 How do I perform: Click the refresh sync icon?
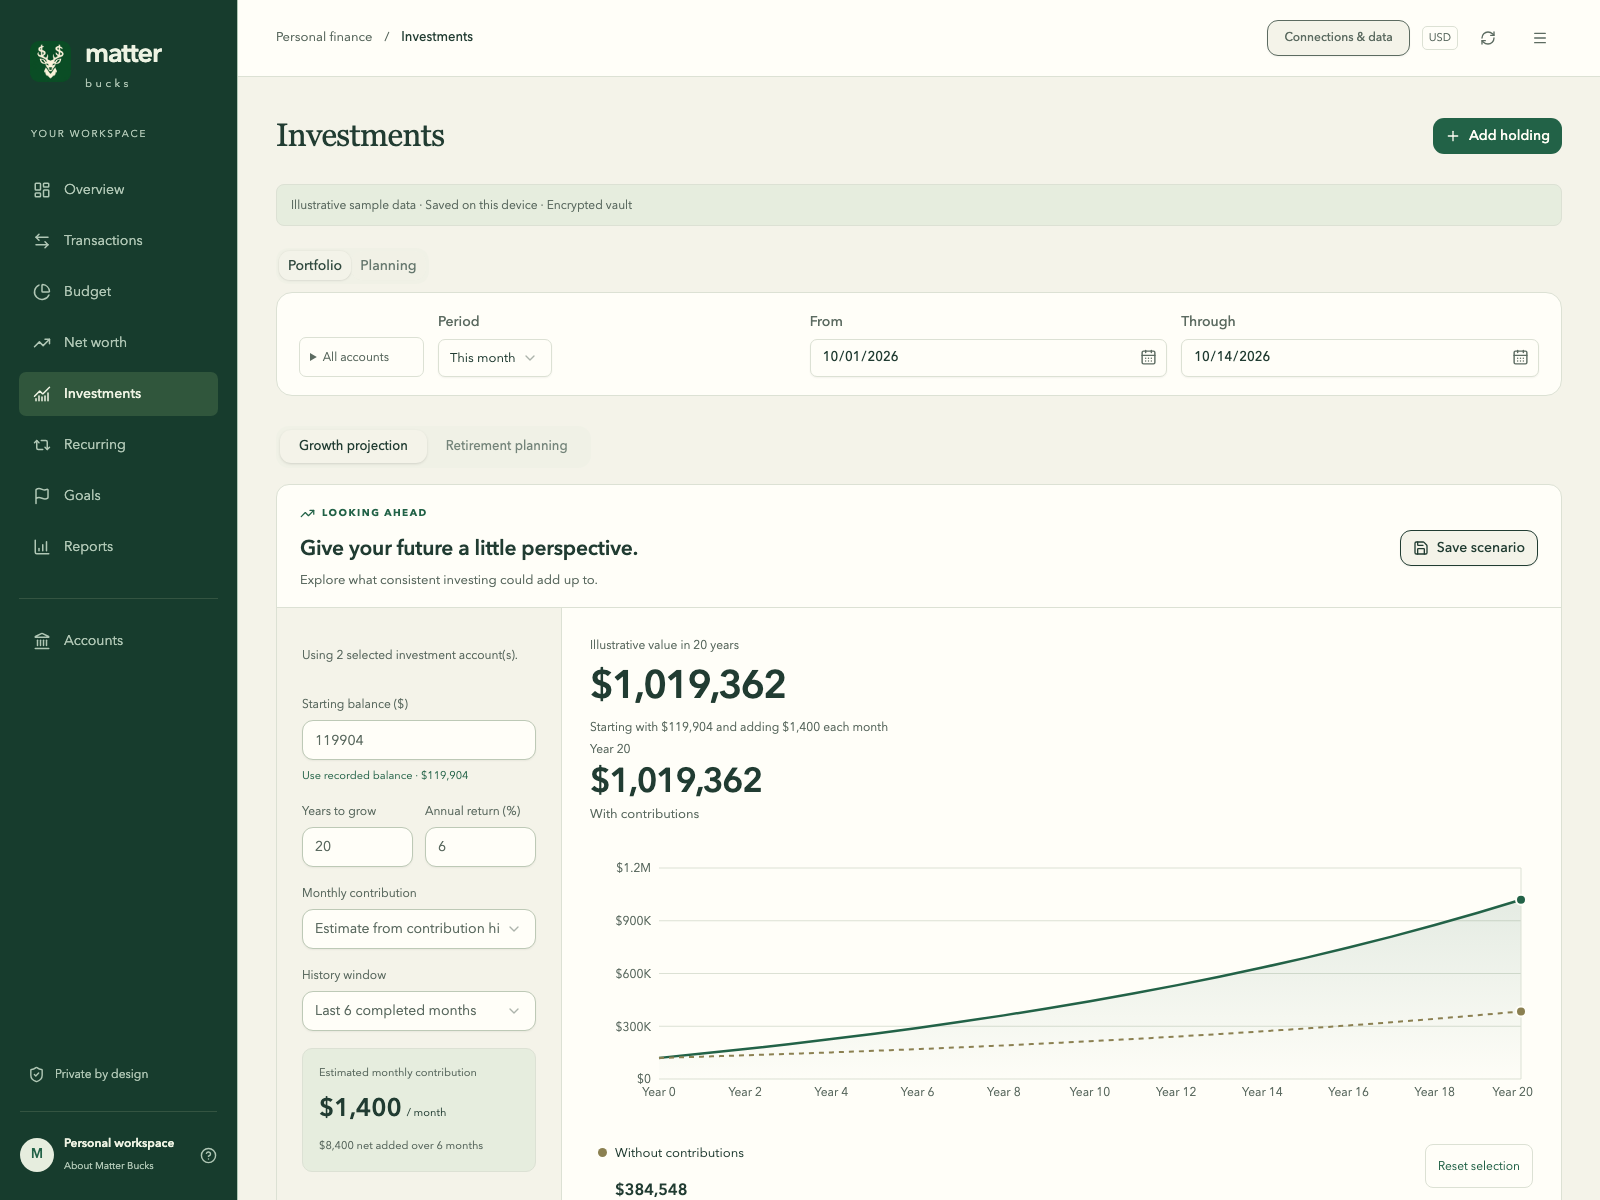pos(1488,38)
